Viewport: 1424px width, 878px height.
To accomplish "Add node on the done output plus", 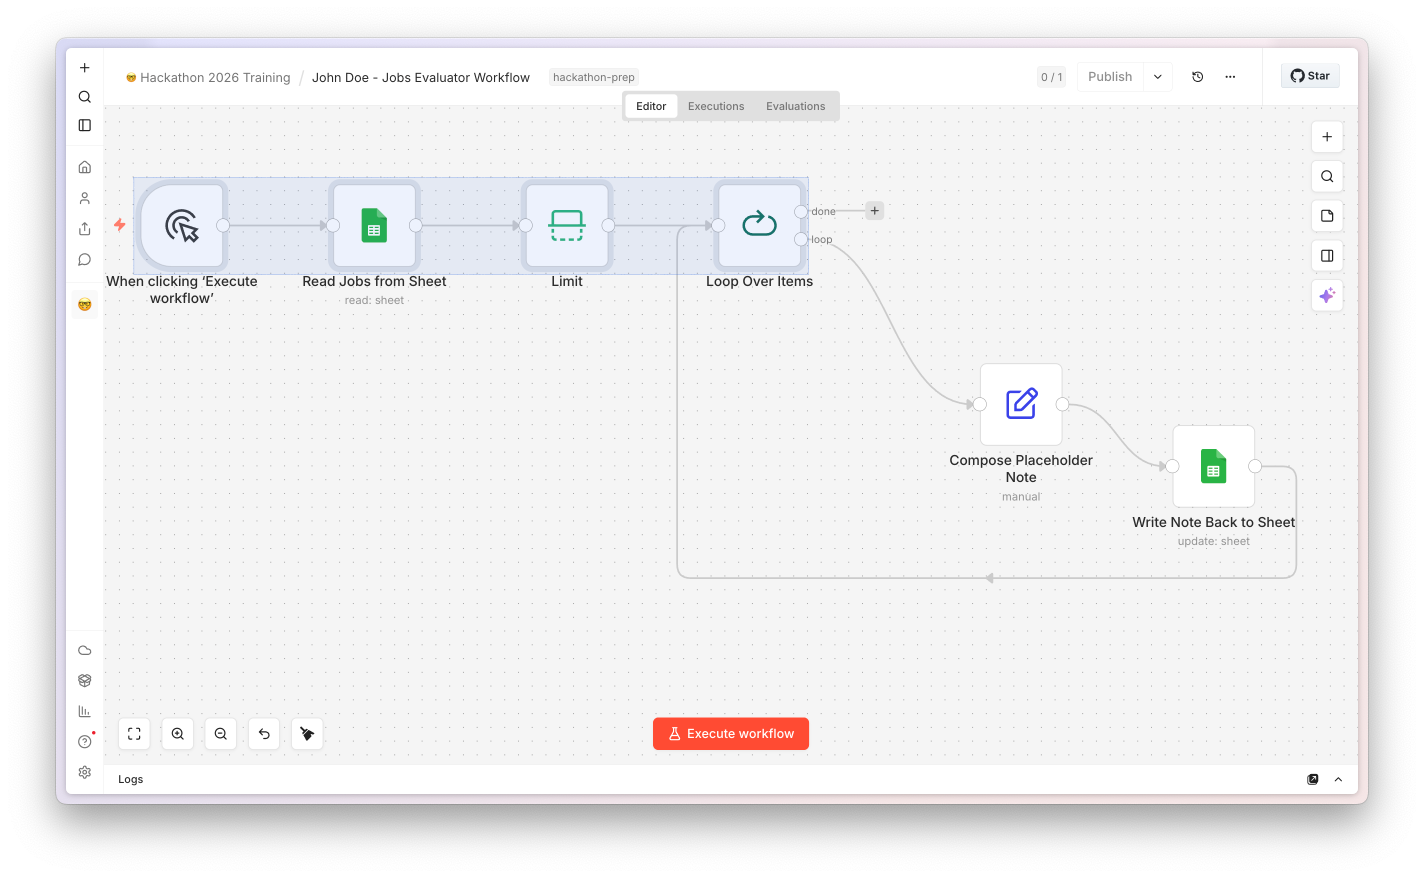I will coord(875,211).
